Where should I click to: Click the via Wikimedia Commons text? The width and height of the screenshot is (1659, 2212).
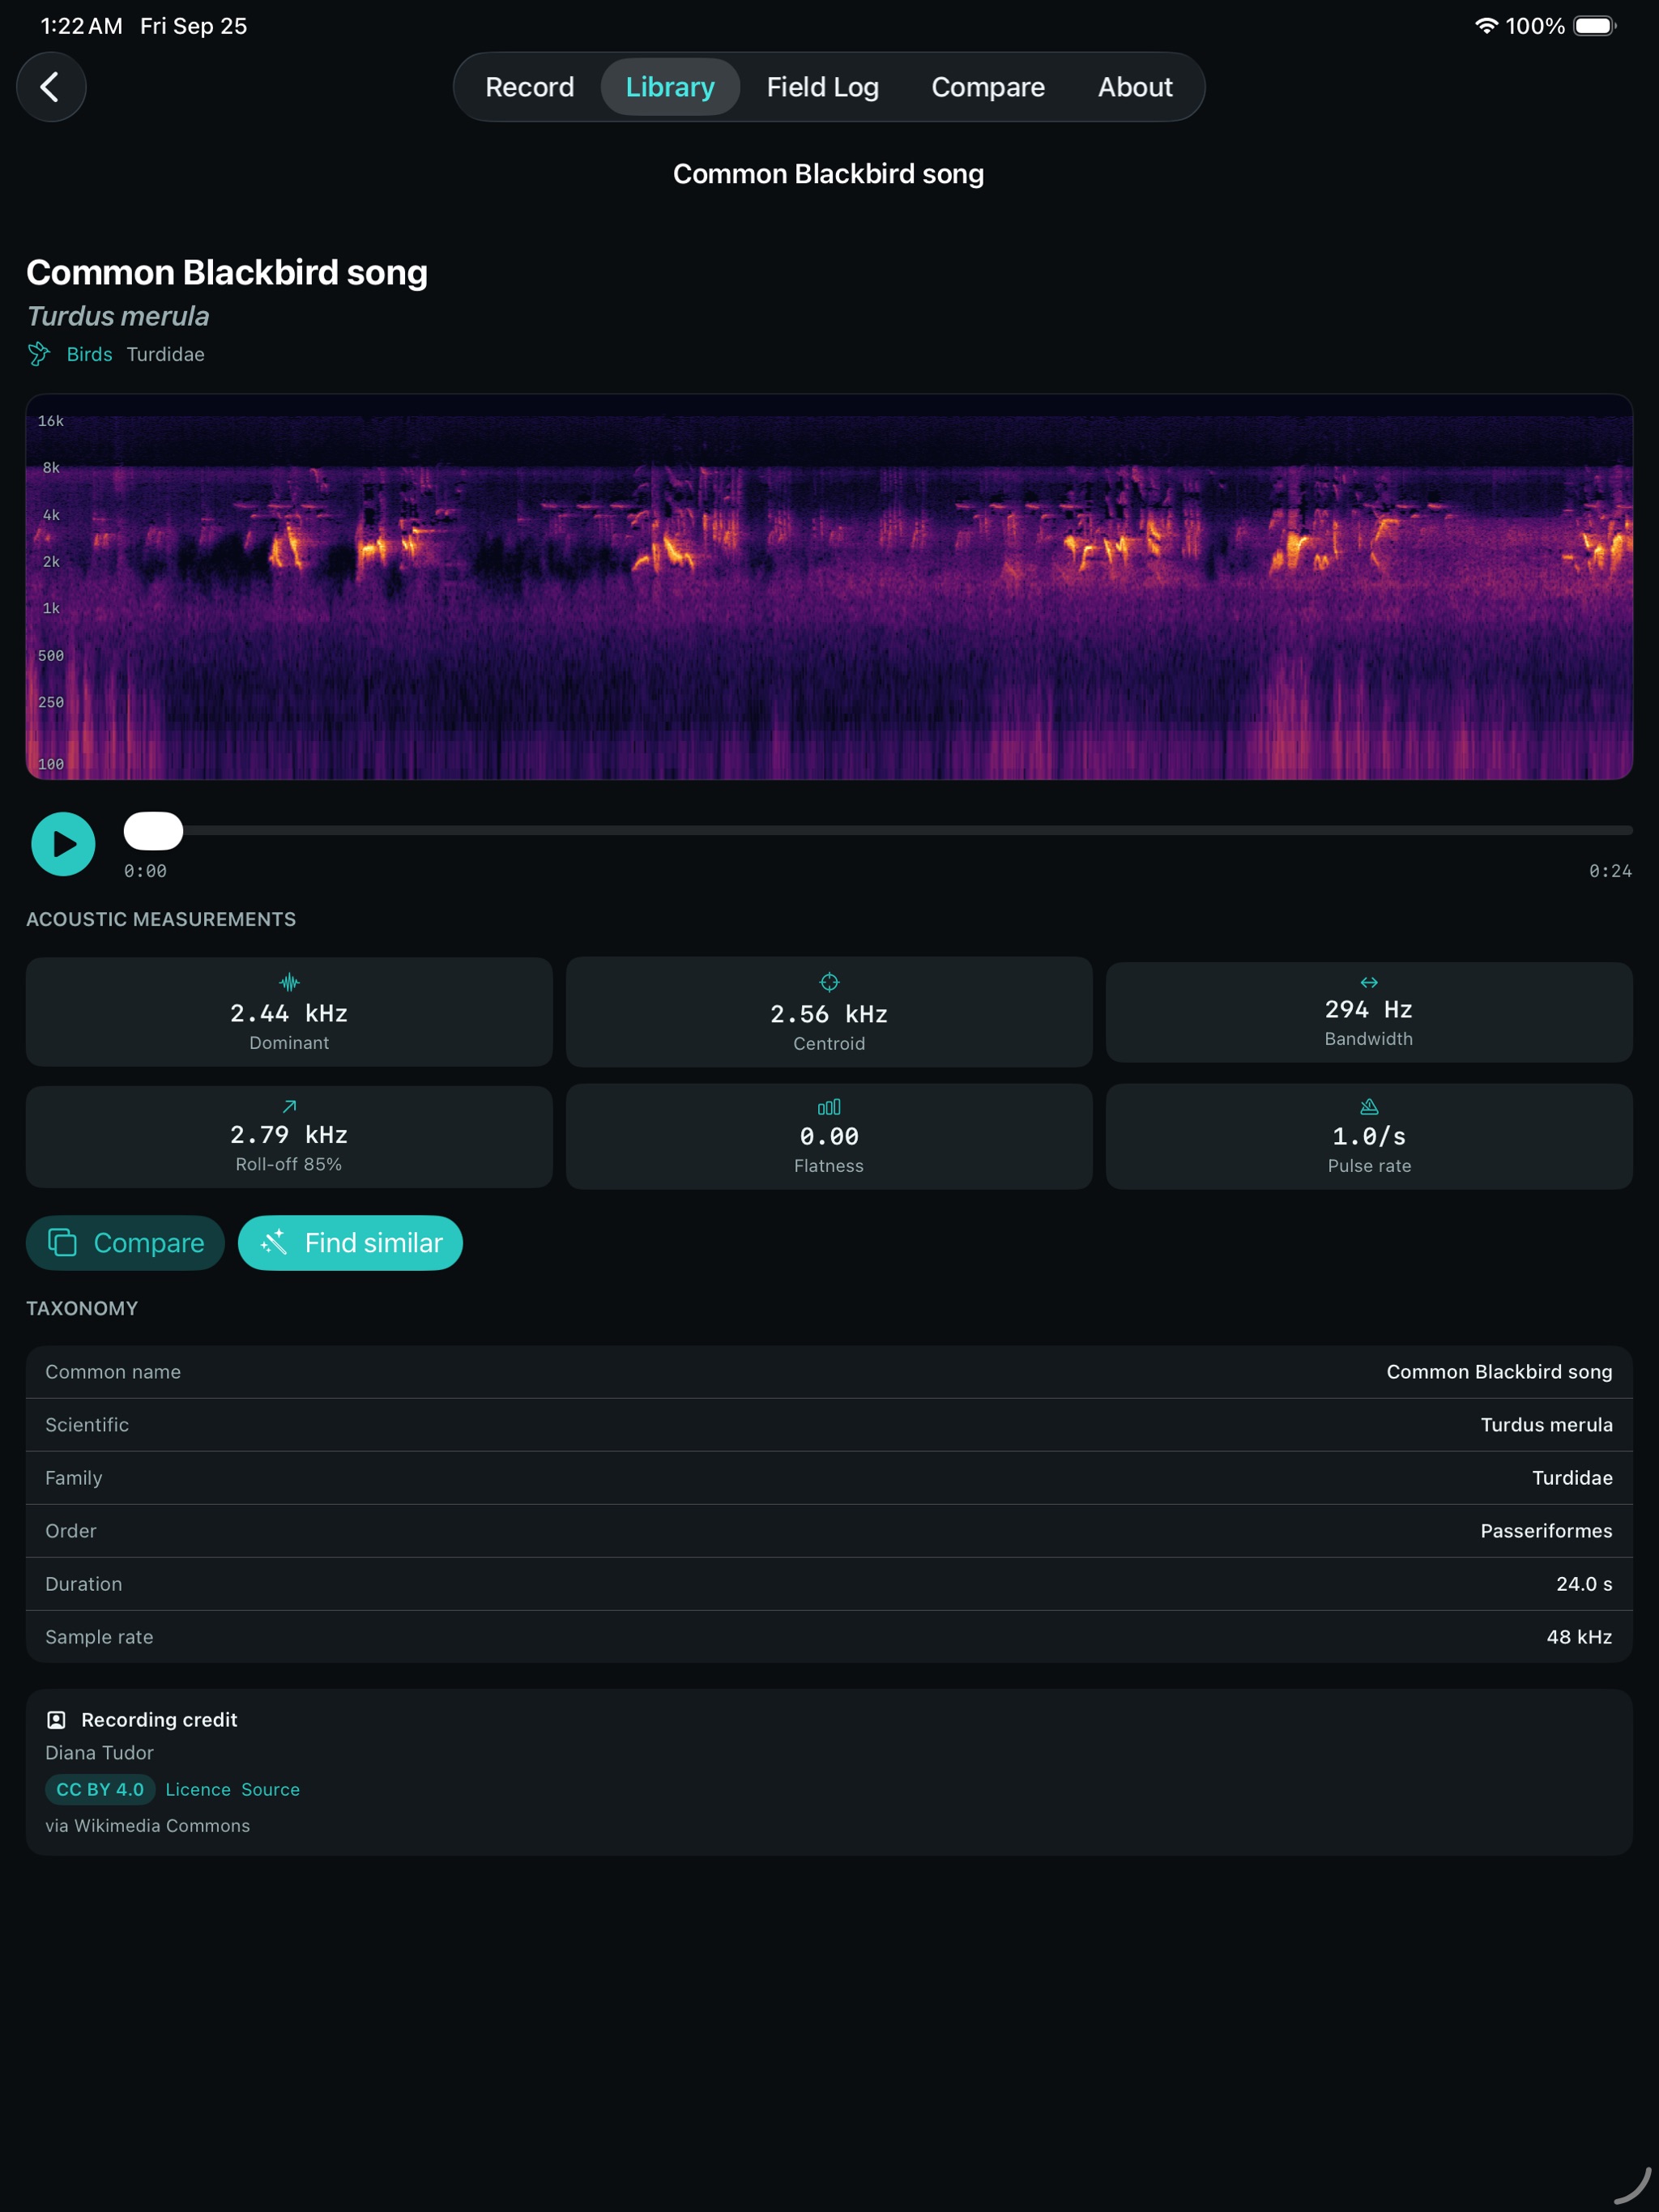[147, 1826]
